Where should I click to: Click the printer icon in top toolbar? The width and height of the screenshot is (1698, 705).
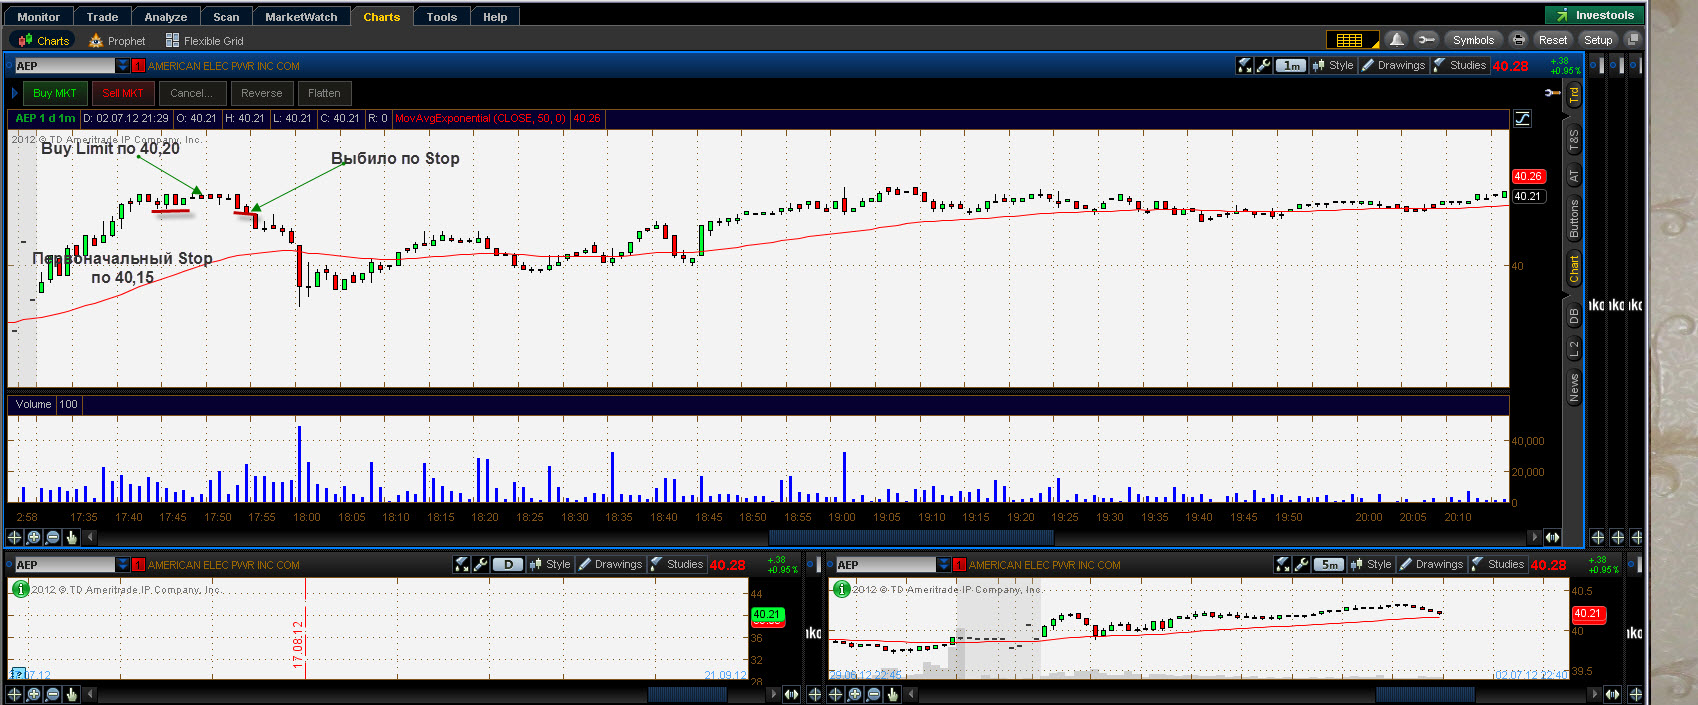click(x=1519, y=40)
